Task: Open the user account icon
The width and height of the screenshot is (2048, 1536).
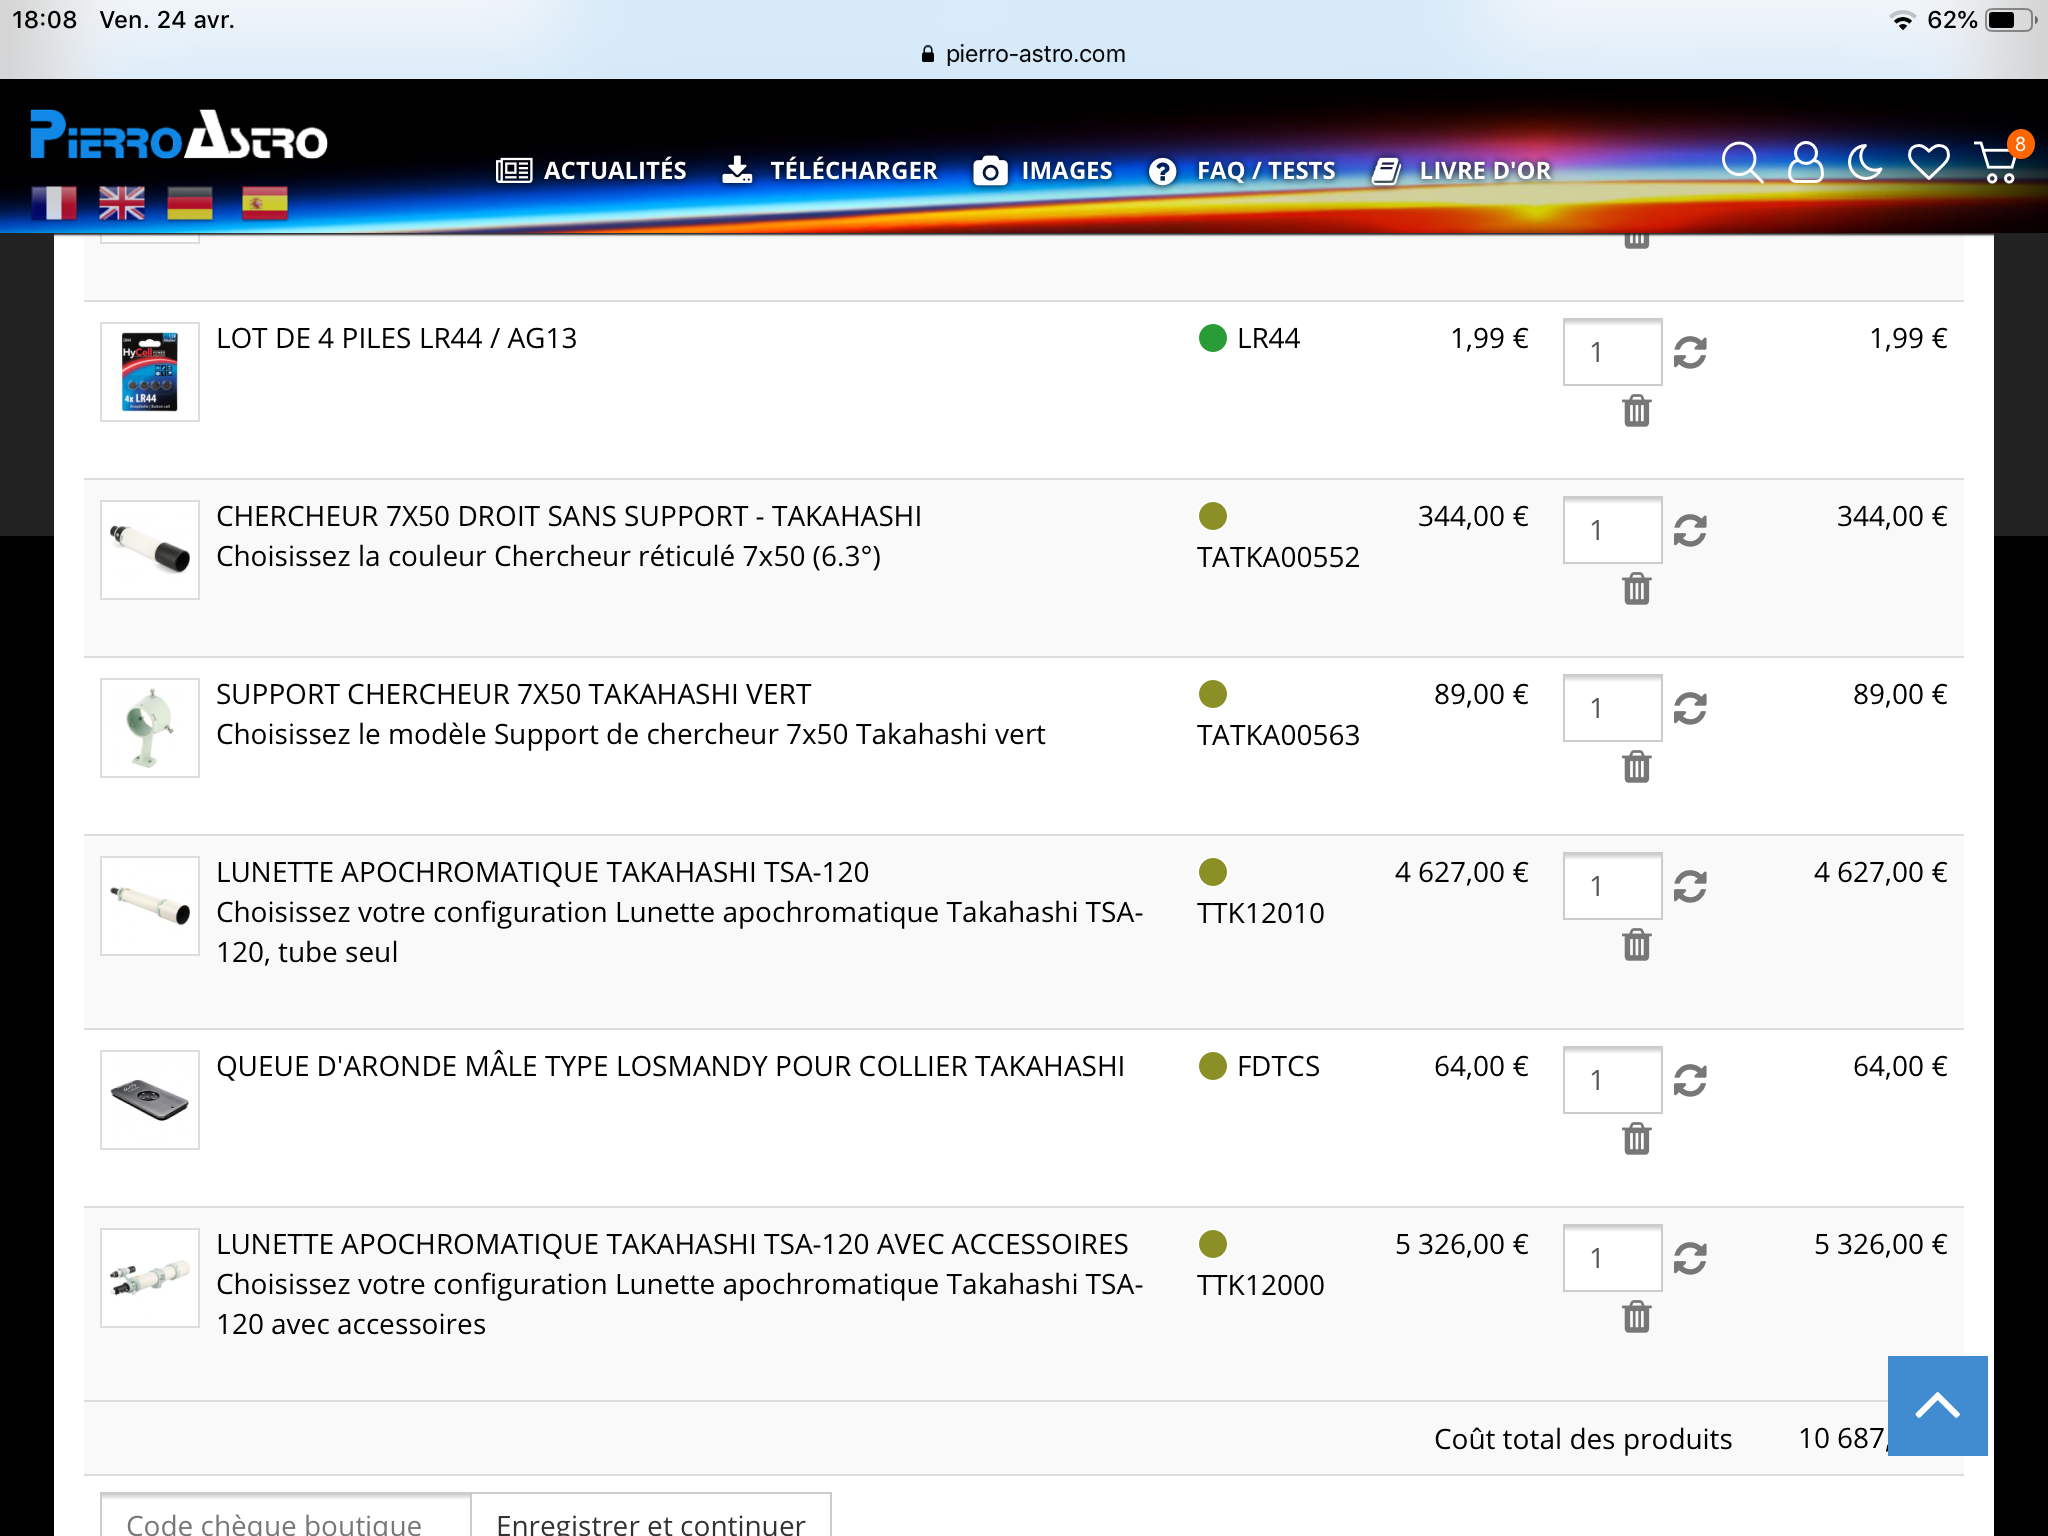Action: (1805, 162)
